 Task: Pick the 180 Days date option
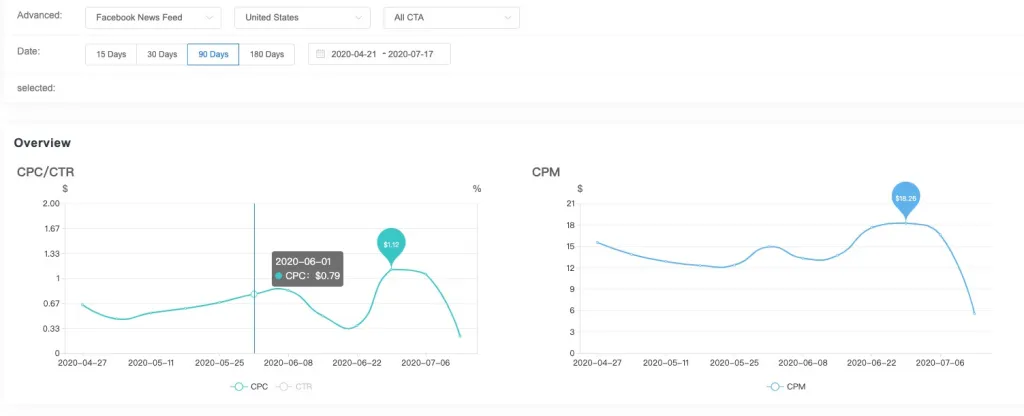pos(266,54)
